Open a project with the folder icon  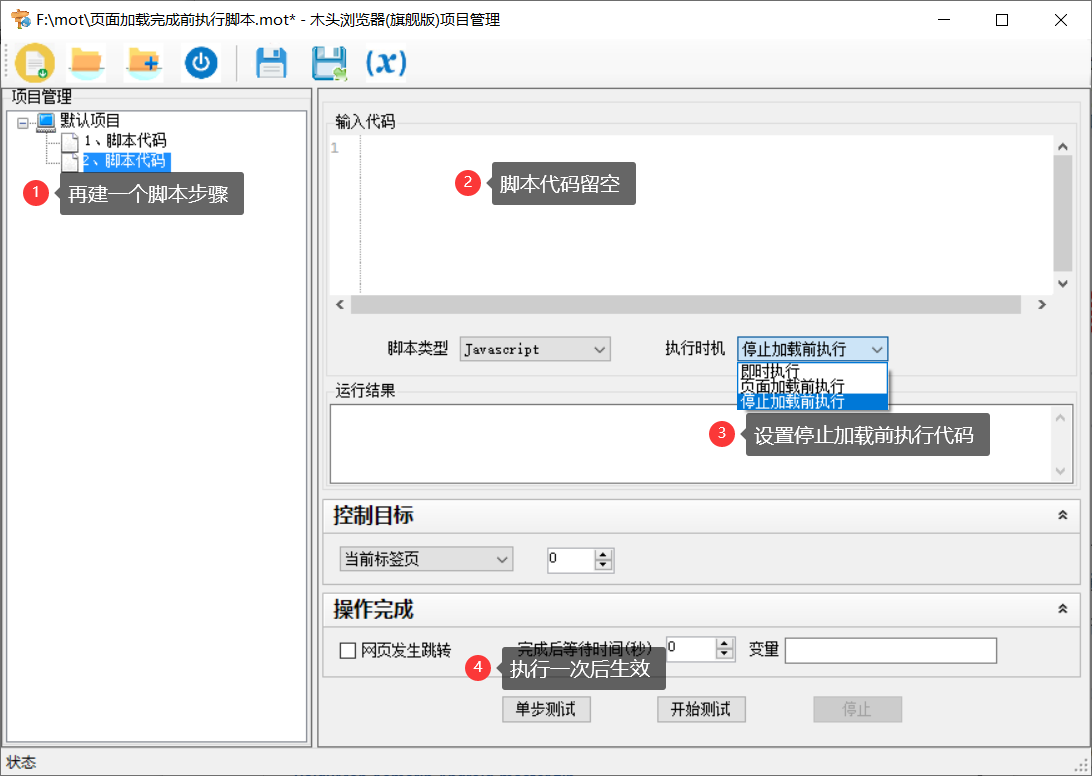(87, 63)
